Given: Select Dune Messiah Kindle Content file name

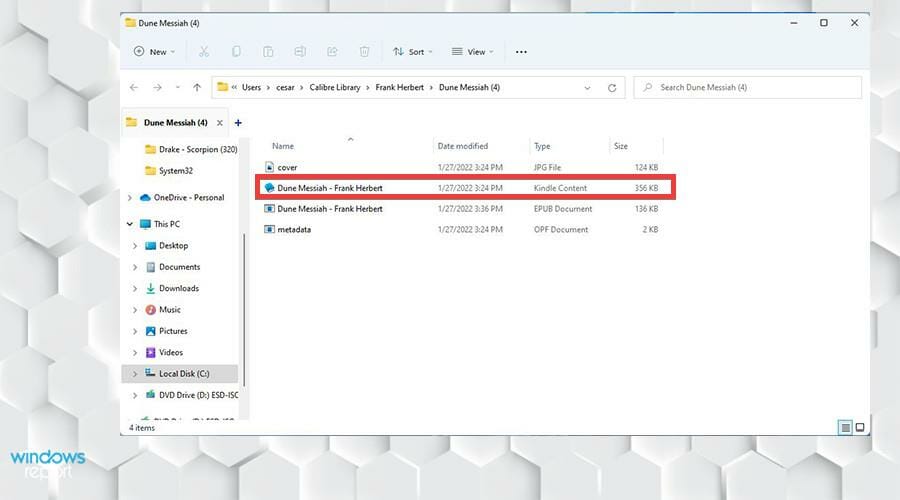Looking at the screenshot, I should point(329,188).
